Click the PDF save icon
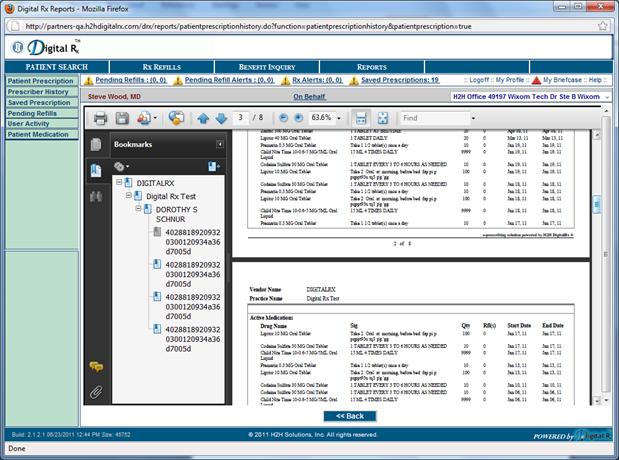Image resolution: width=619 pixels, height=460 pixels. [x=122, y=118]
